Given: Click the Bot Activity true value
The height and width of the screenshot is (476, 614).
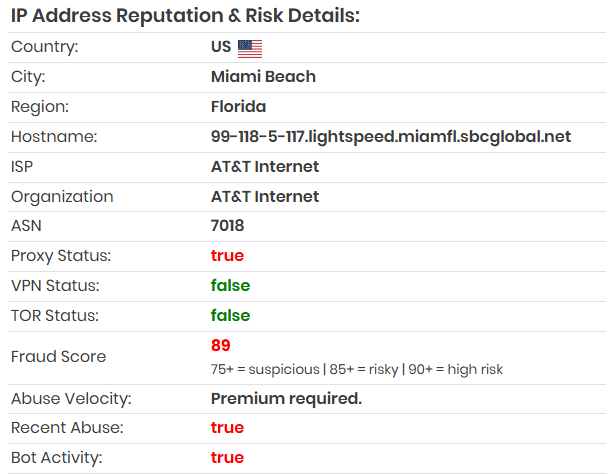Looking at the screenshot, I should click(x=227, y=458).
